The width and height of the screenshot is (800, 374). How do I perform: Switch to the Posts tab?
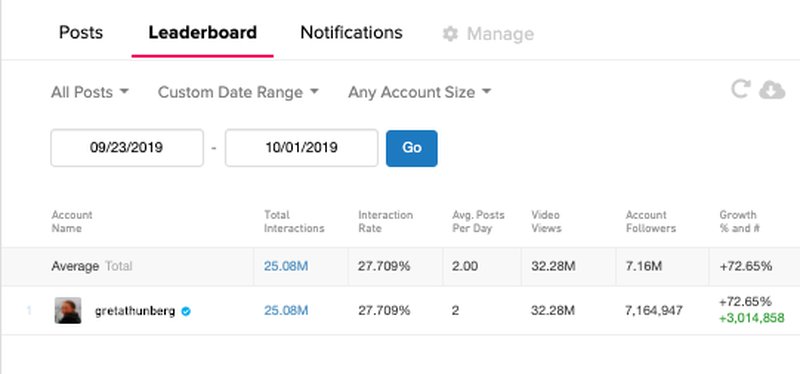(81, 33)
